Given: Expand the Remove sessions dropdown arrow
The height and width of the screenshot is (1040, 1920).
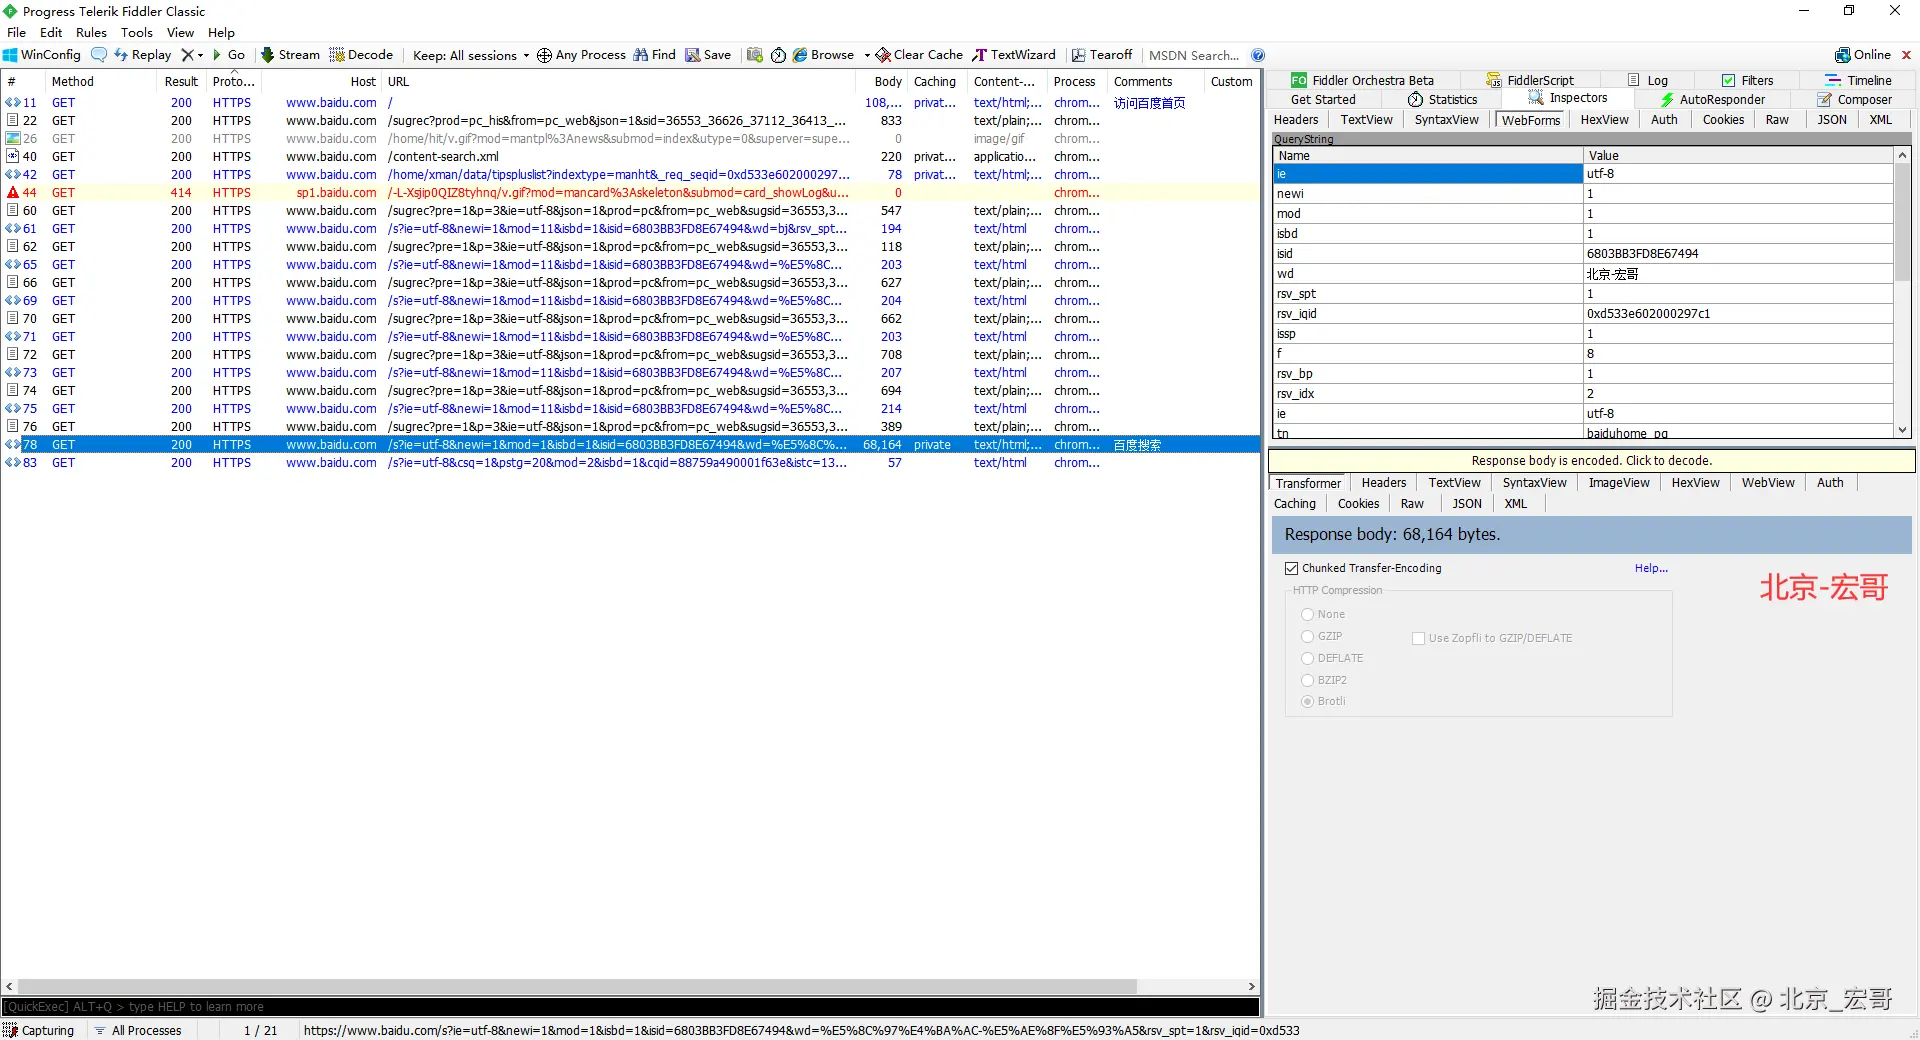Looking at the screenshot, I should point(200,55).
